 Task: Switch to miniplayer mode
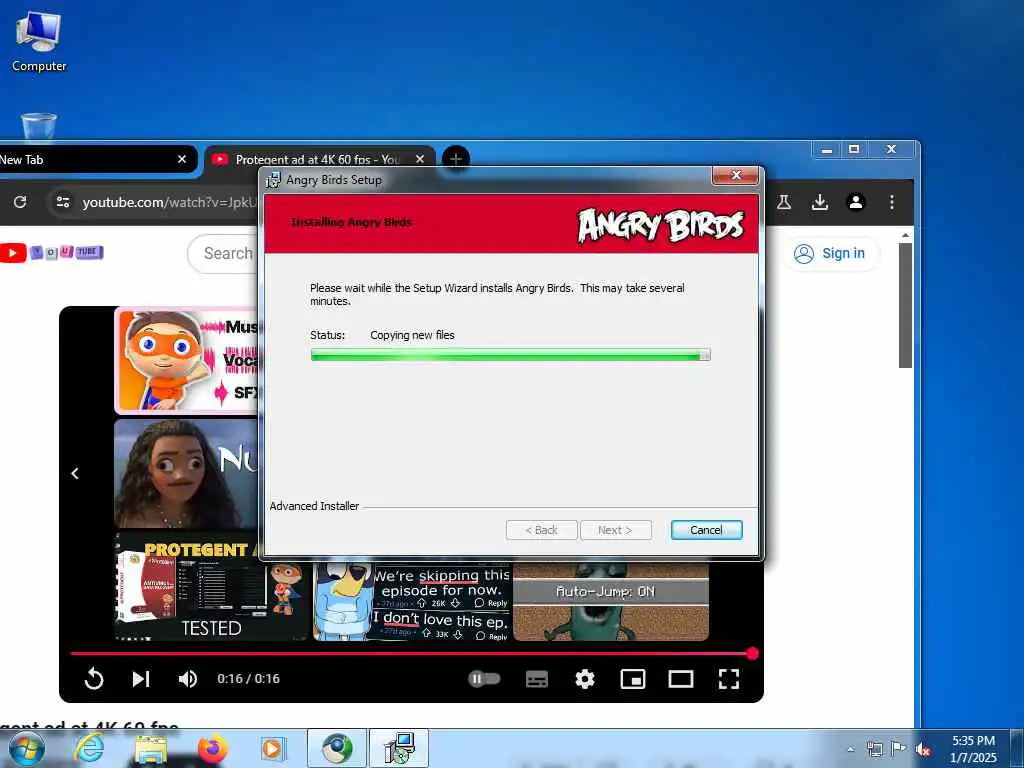633,679
